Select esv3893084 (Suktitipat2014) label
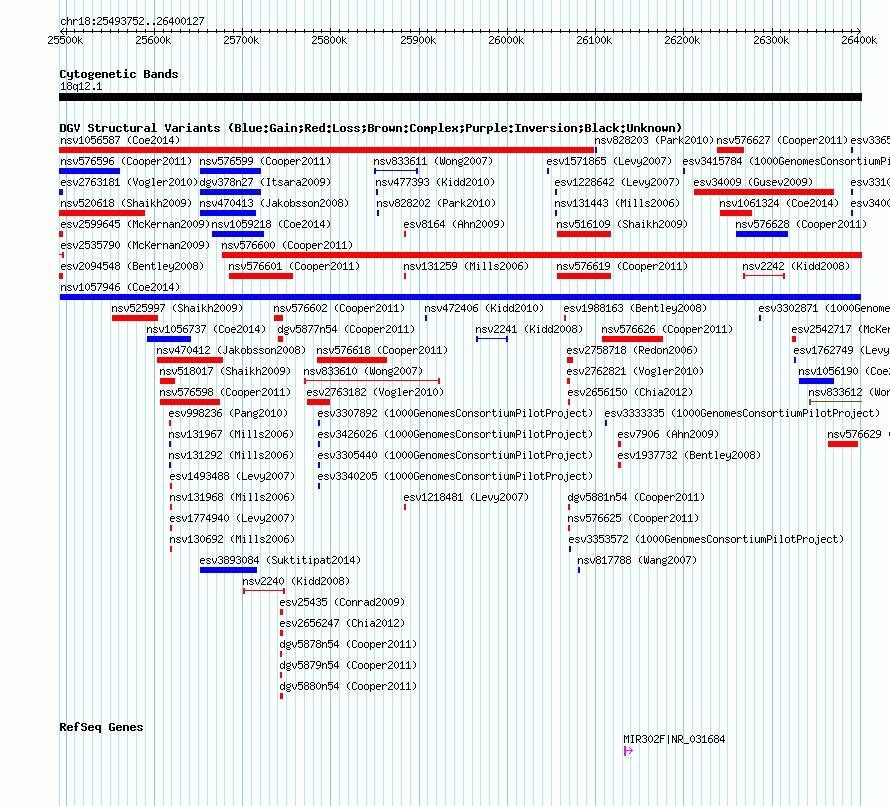Screen dimensions: 890x806 point(280,560)
